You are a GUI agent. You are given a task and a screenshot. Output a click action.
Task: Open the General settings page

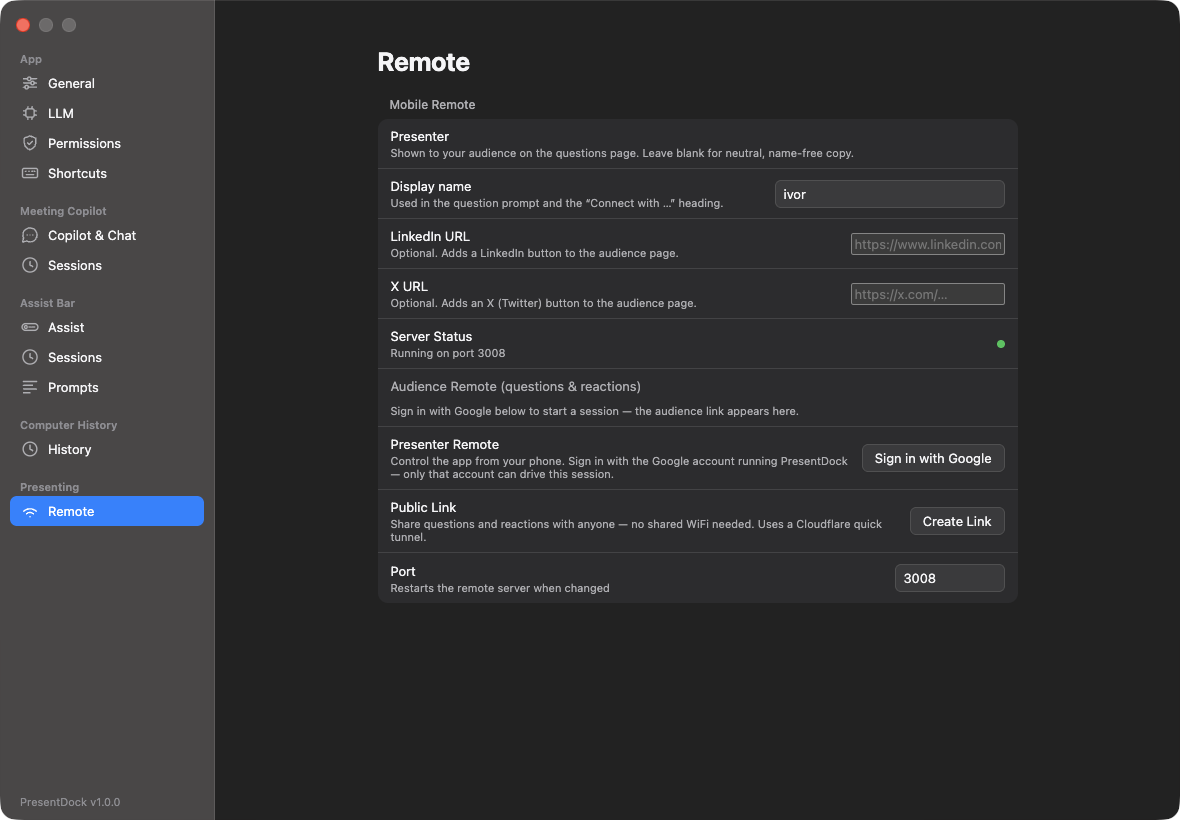pos(107,84)
